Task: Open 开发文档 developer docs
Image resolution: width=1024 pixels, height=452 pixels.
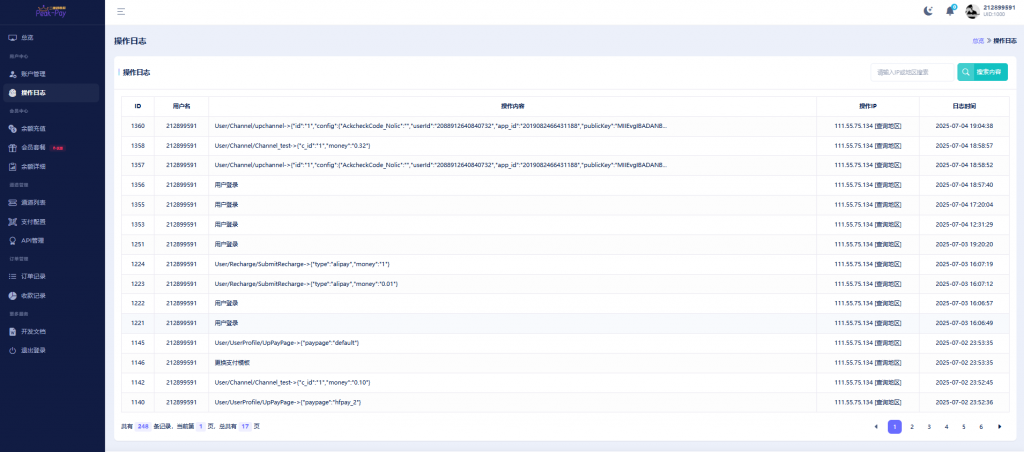Action: coord(33,331)
